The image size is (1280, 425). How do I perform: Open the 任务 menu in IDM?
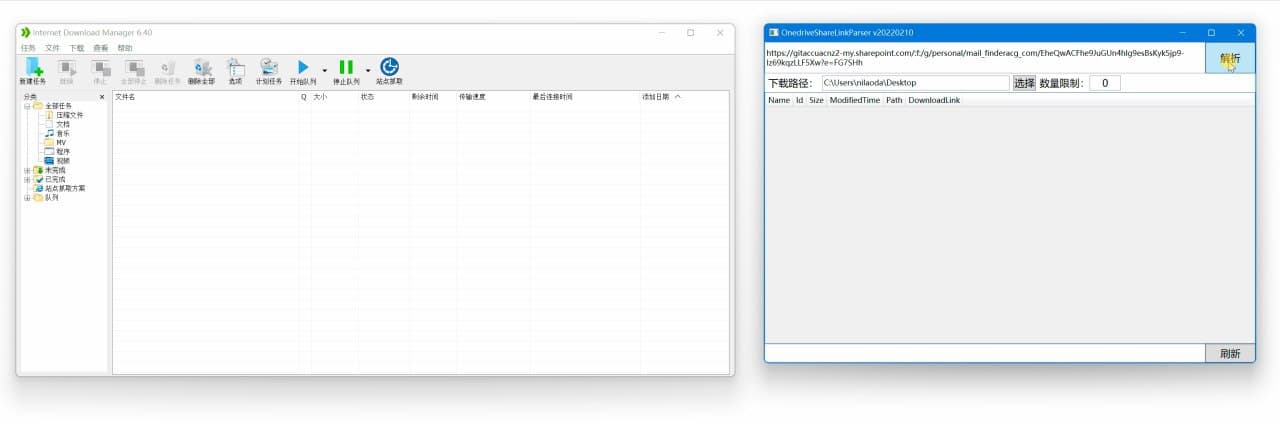tap(28, 48)
